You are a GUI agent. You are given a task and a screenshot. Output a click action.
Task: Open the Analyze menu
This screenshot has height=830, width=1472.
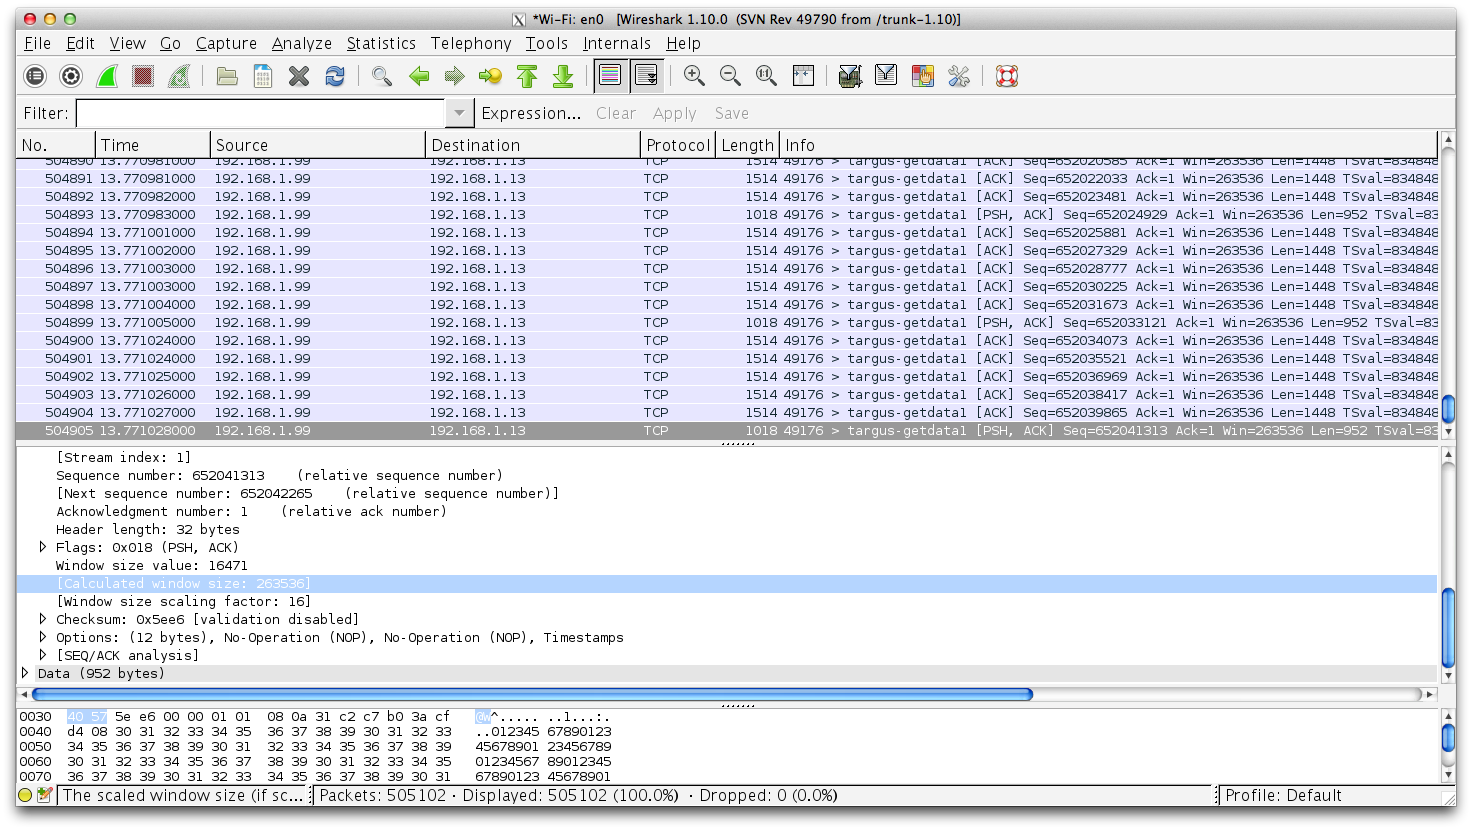tap(301, 43)
